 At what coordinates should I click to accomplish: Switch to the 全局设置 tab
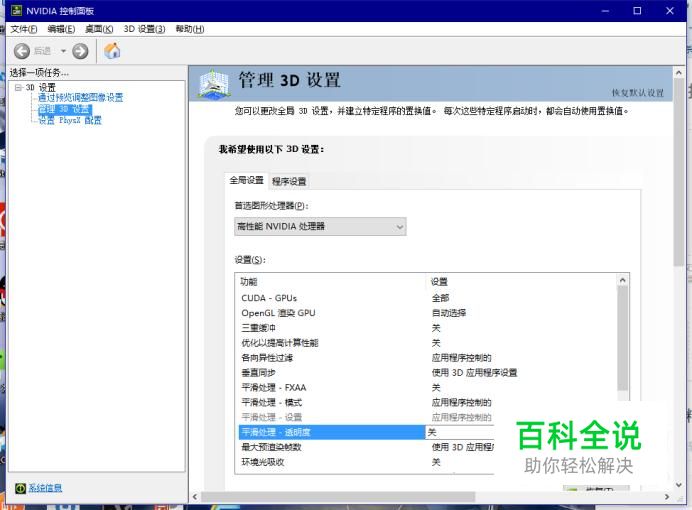point(246,180)
